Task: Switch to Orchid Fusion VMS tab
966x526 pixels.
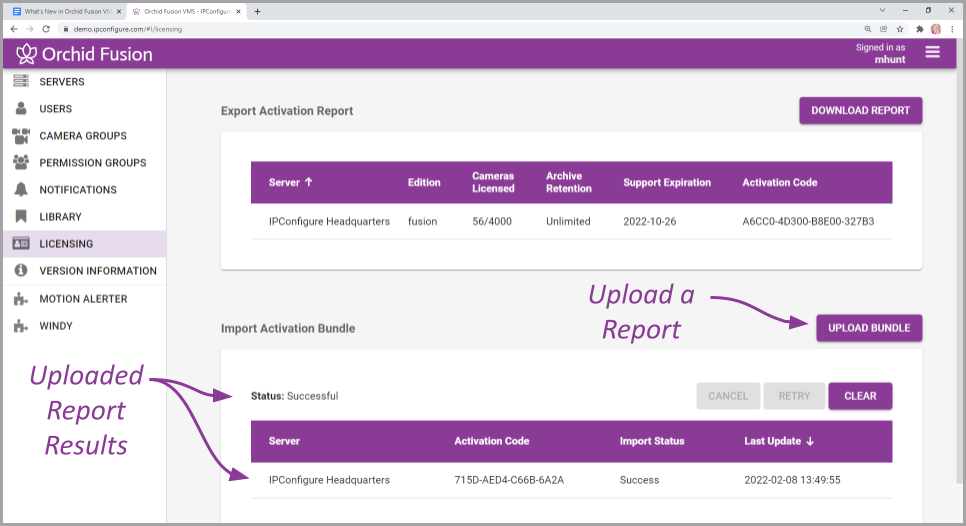Action: point(186,11)
